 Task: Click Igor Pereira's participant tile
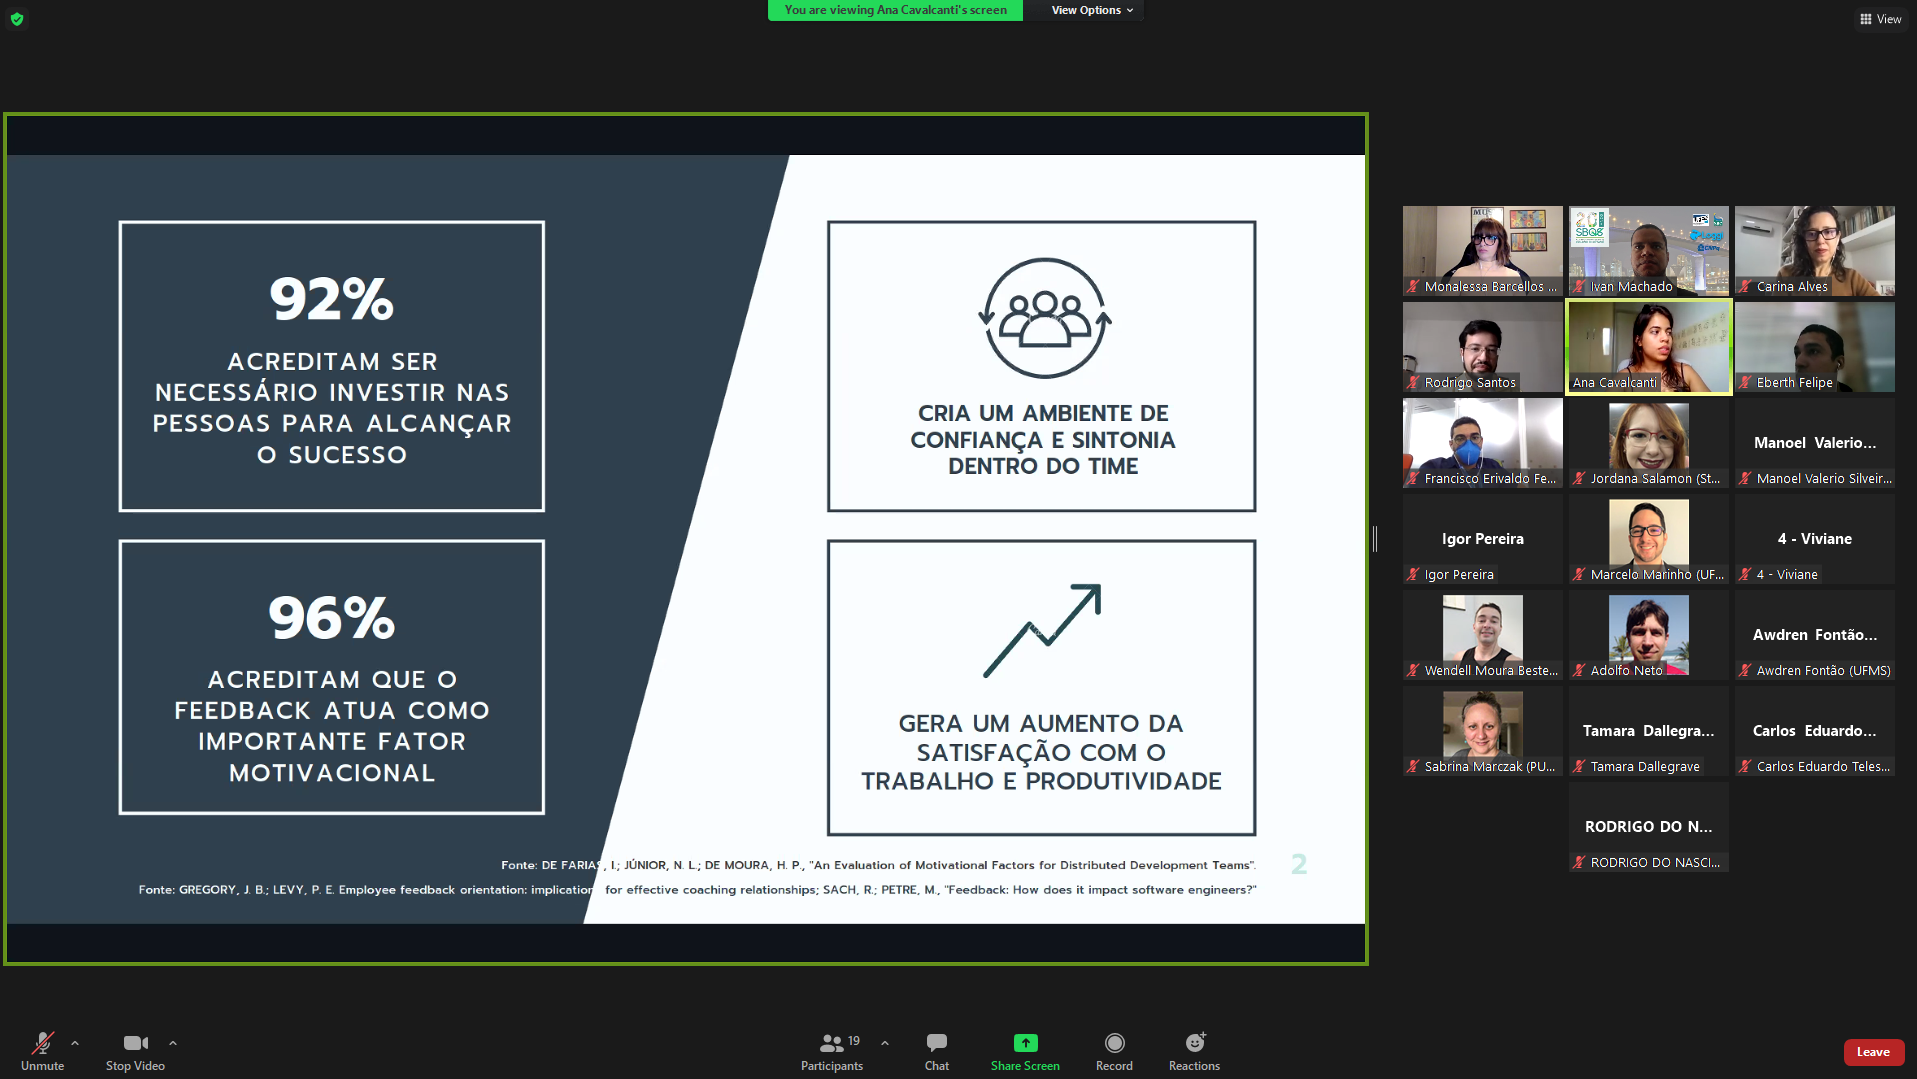tap(1482, 539)
